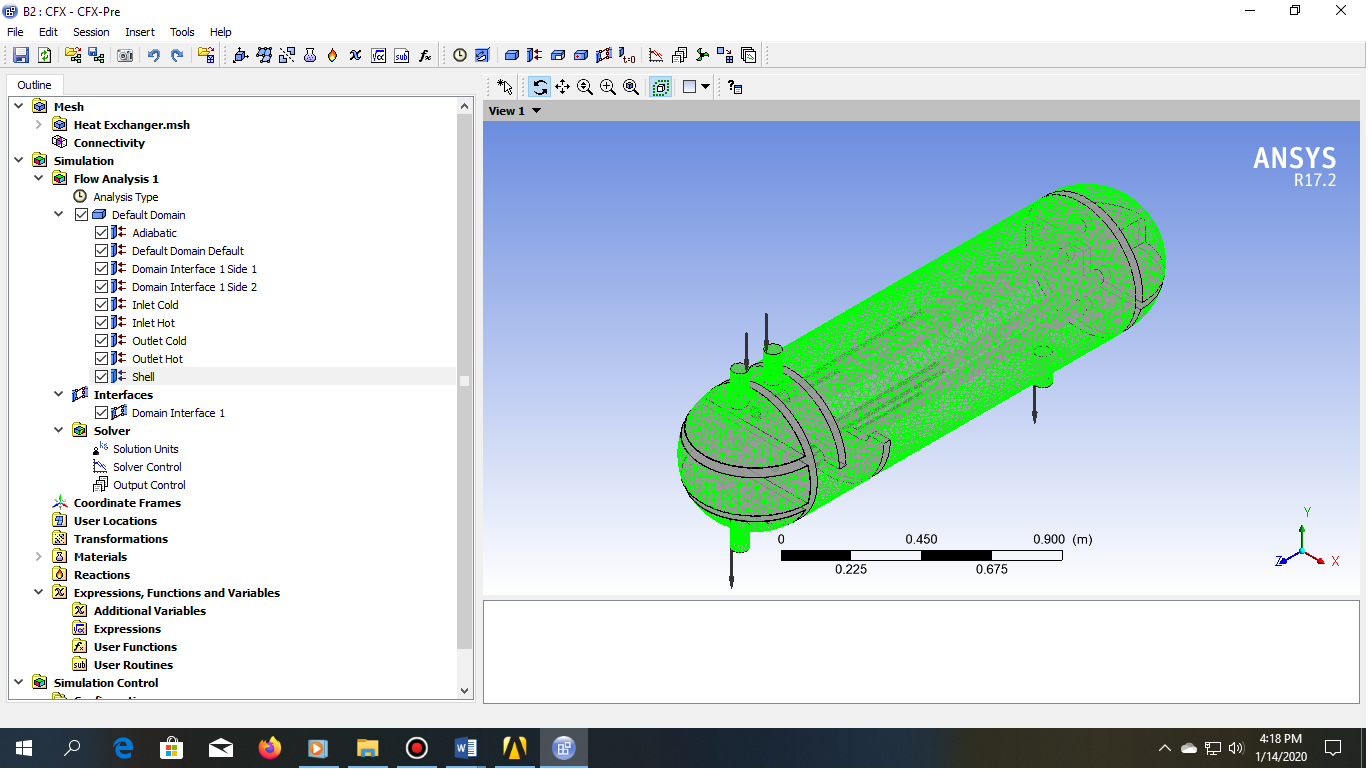Click the camera snapshot icon in the toolbar
The height and width of the screenshot is (769, 1368).
tap(125, 56)
